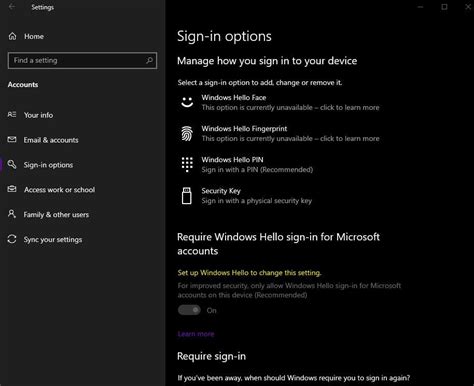Click the Accounts section heading
Screen dimensions: 474x386
click(x=23, y=85)
